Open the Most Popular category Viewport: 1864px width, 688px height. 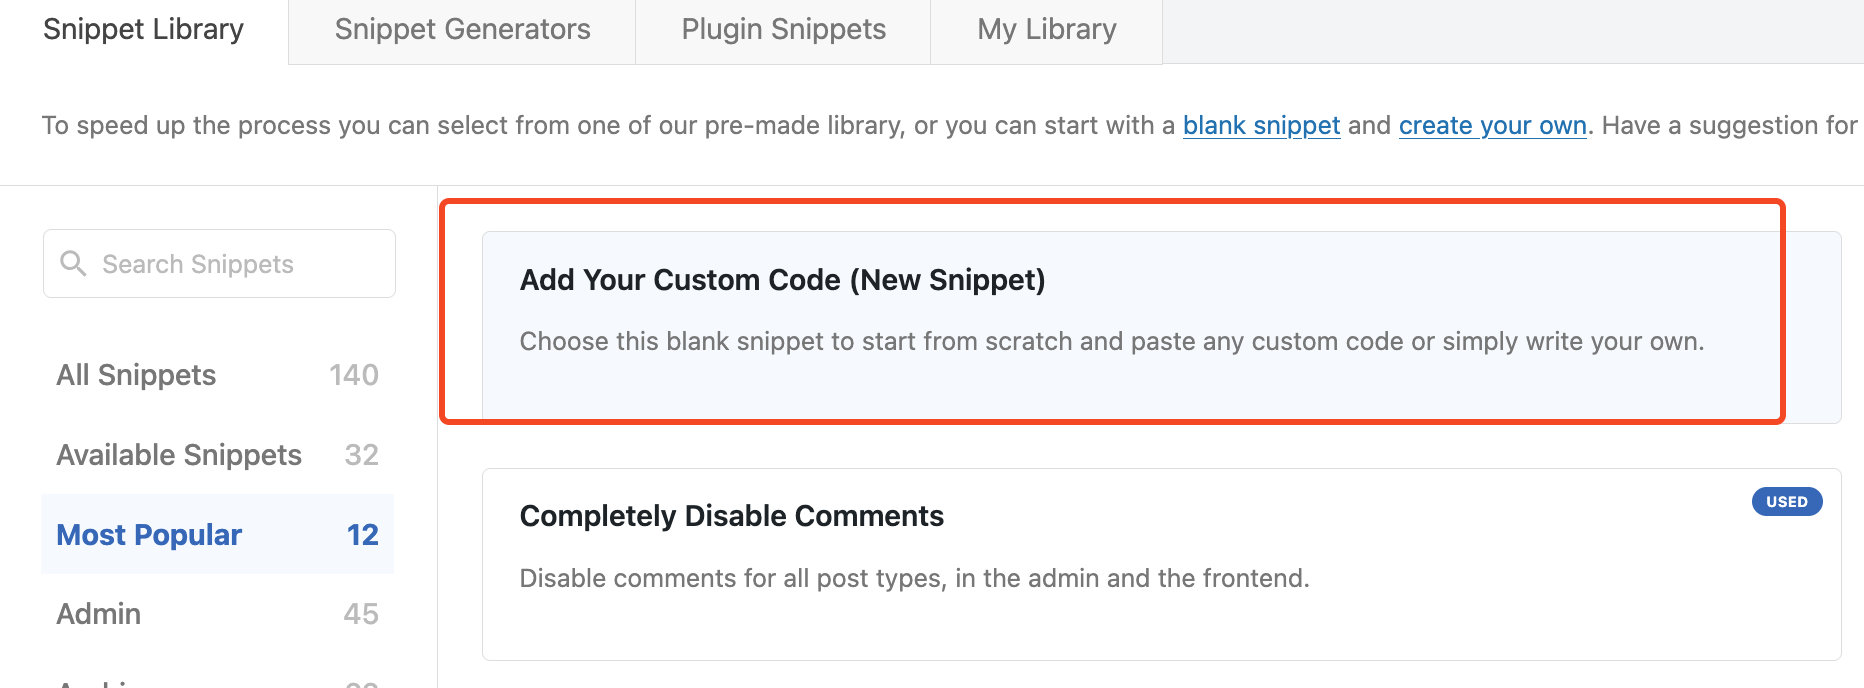coord(148,534)
